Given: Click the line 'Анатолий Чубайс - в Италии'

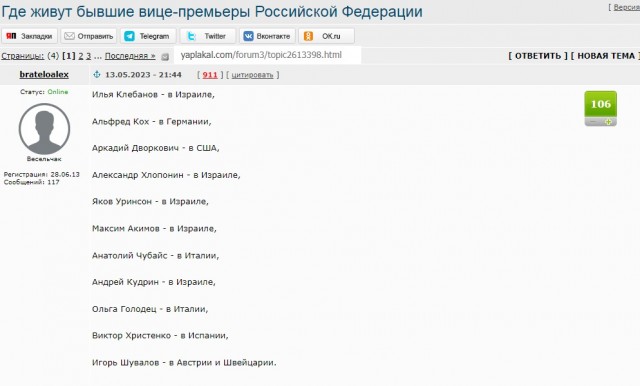Looking at the screenshot, I should [156, 255].
